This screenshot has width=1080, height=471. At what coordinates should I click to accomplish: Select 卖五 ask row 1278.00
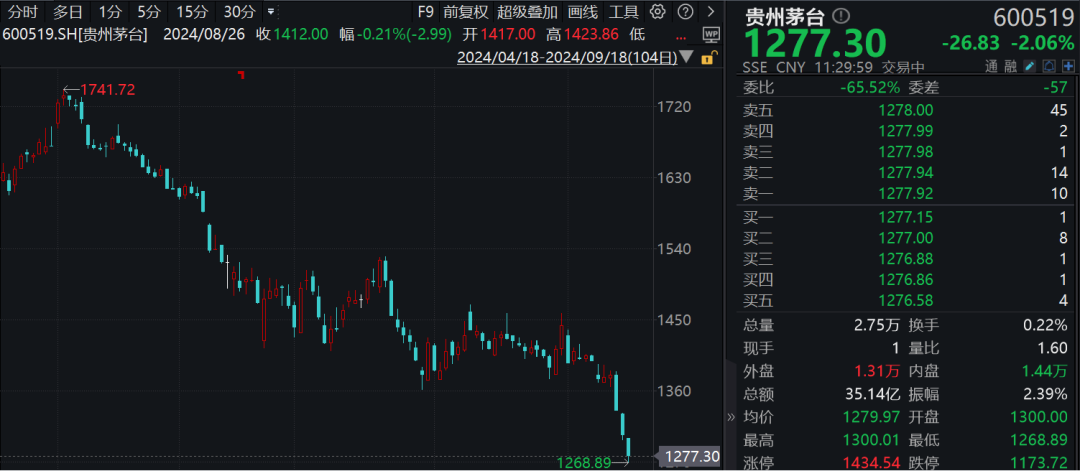(x=905, y=110)
